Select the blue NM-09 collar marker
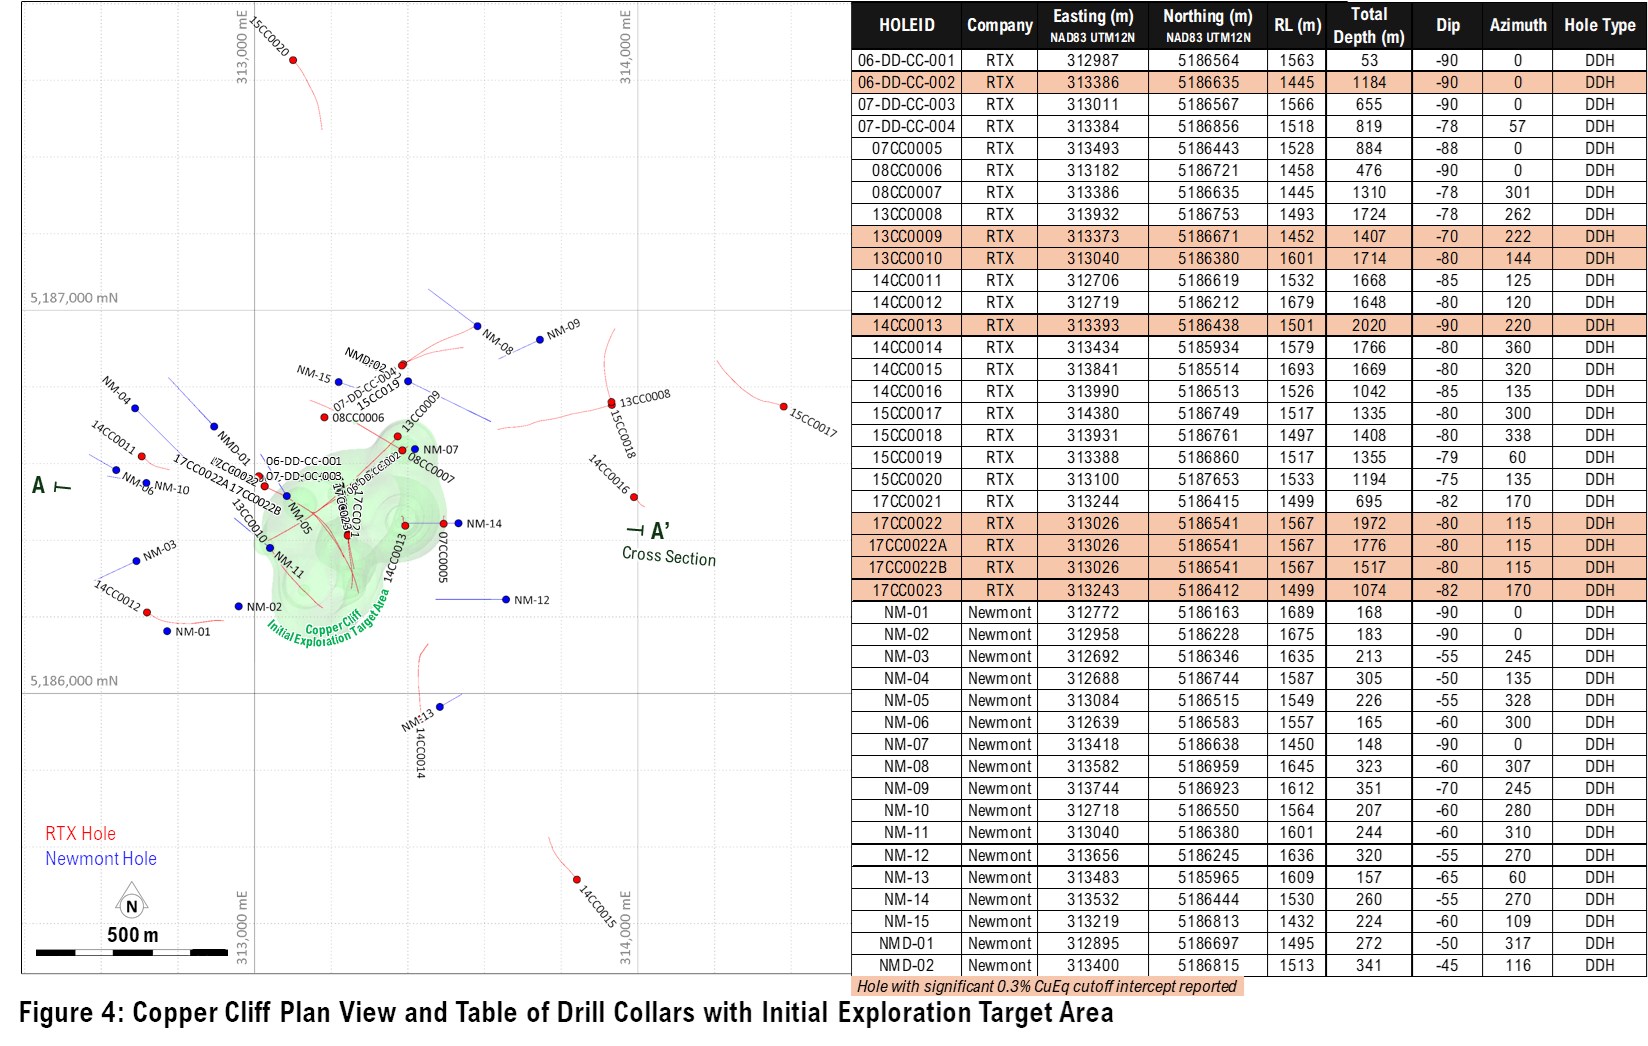 (540, 340)
